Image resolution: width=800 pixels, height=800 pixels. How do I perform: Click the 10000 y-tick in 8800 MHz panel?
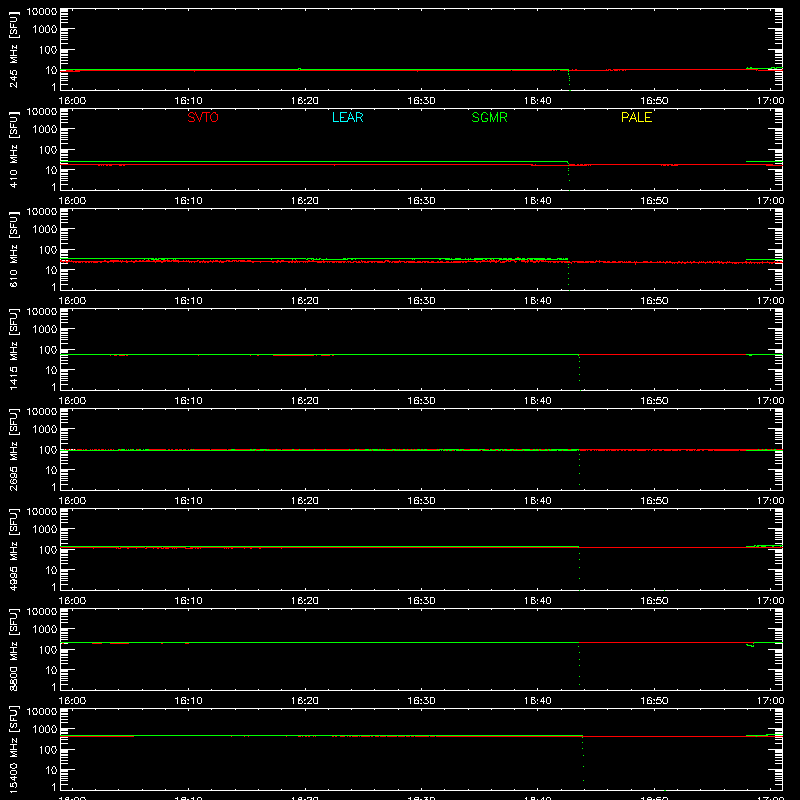click(x=42, y=612)
